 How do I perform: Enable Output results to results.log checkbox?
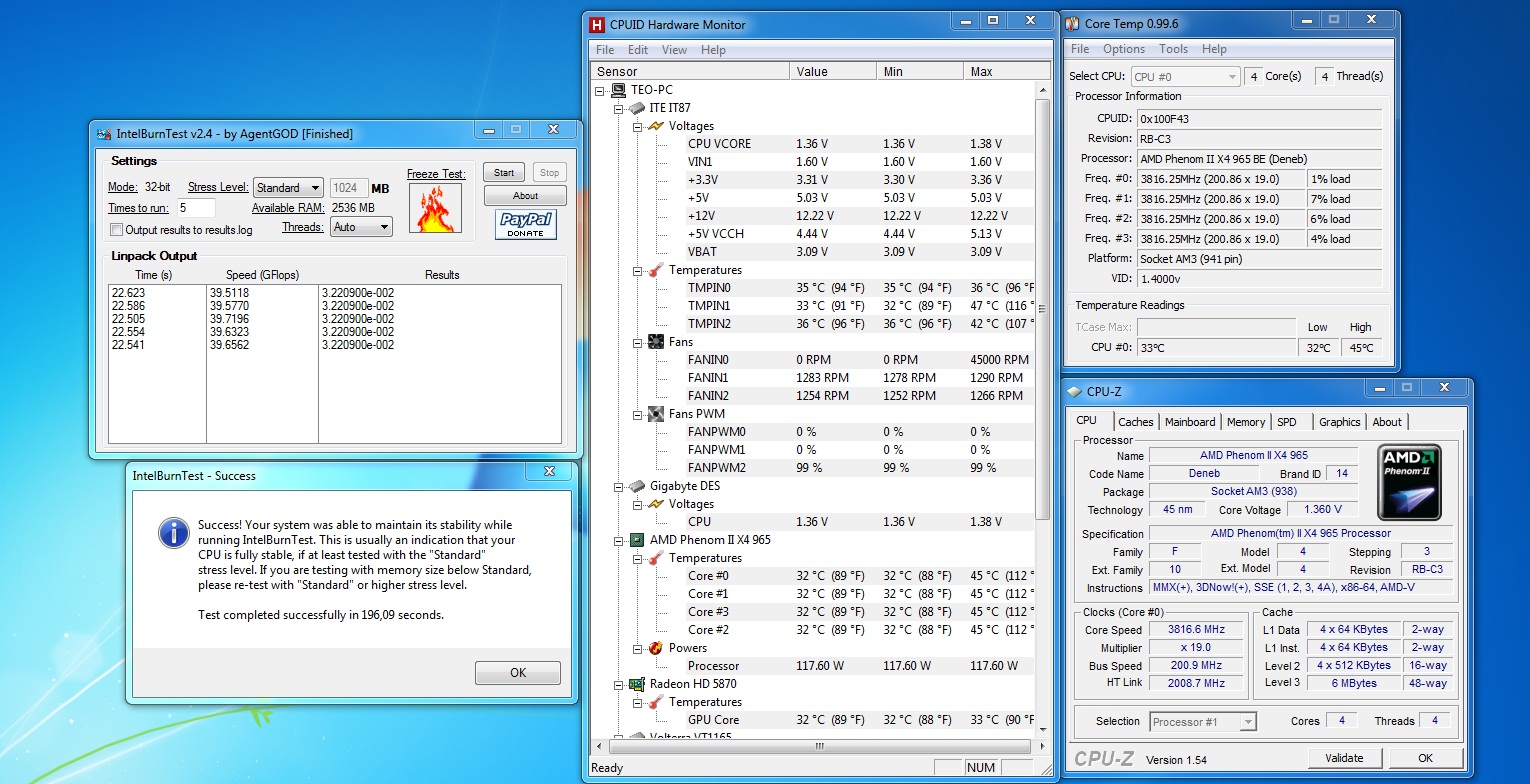coord(116,230)
